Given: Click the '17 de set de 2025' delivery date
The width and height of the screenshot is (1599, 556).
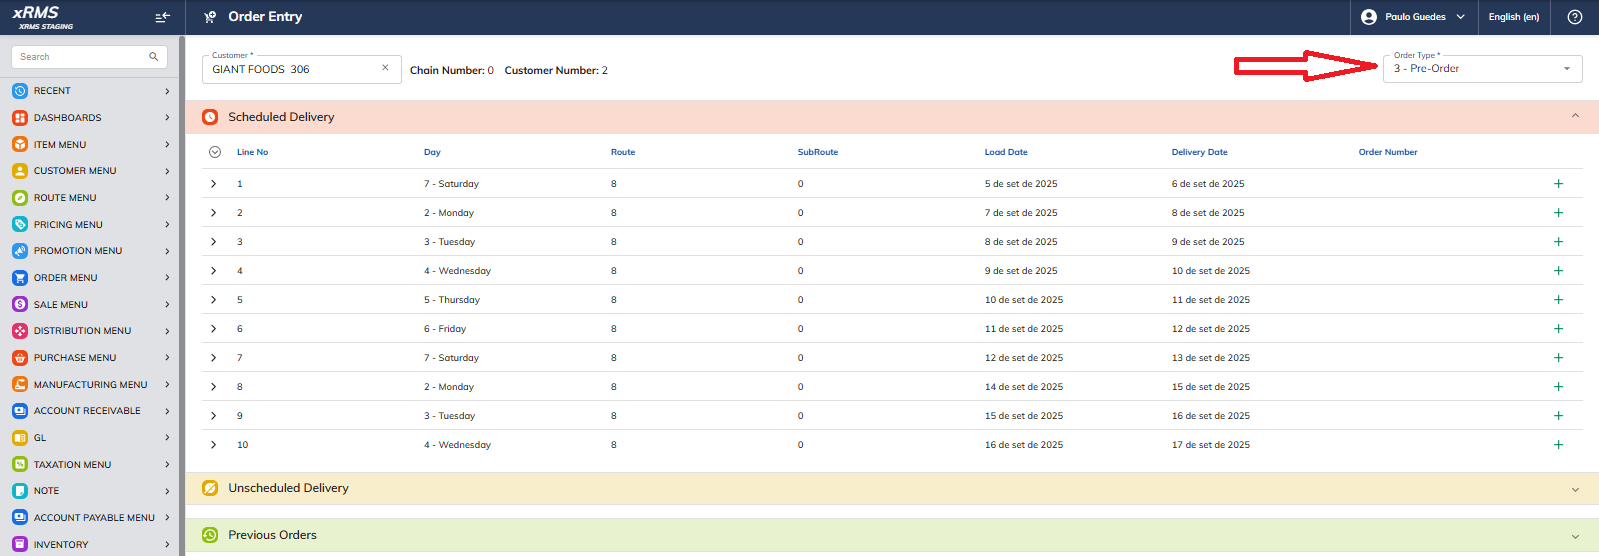Looking at the screenshot, I should pos(1211,445).
